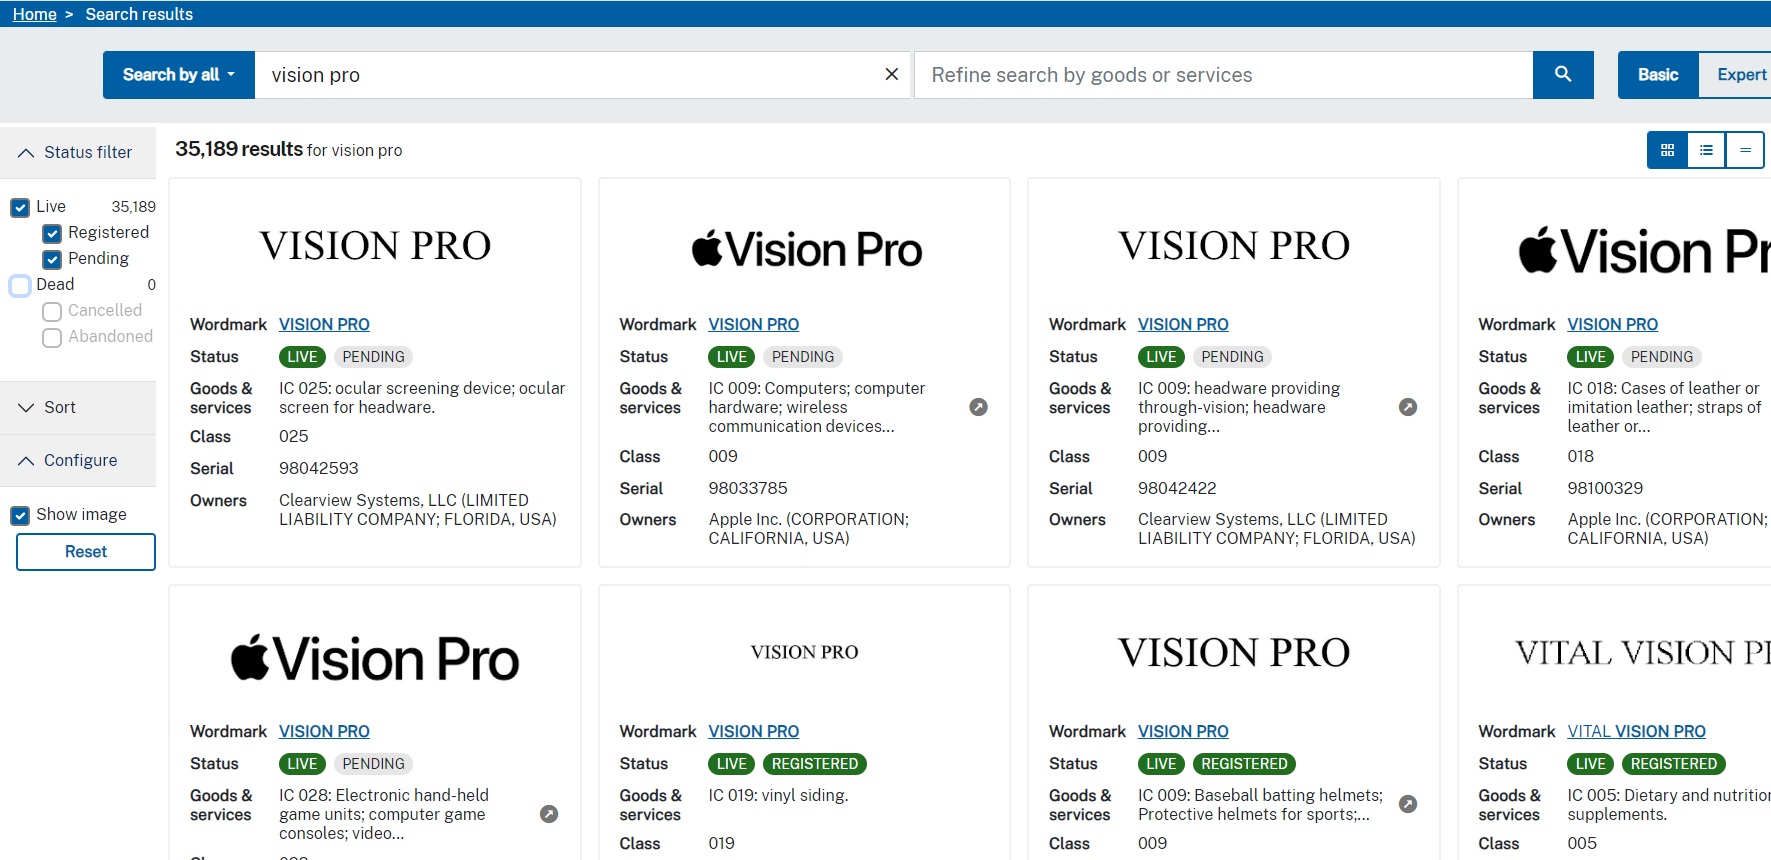
Task: Click Apple Vision Pro logo on serial 98033785 card
Action: tap(806, 249)
